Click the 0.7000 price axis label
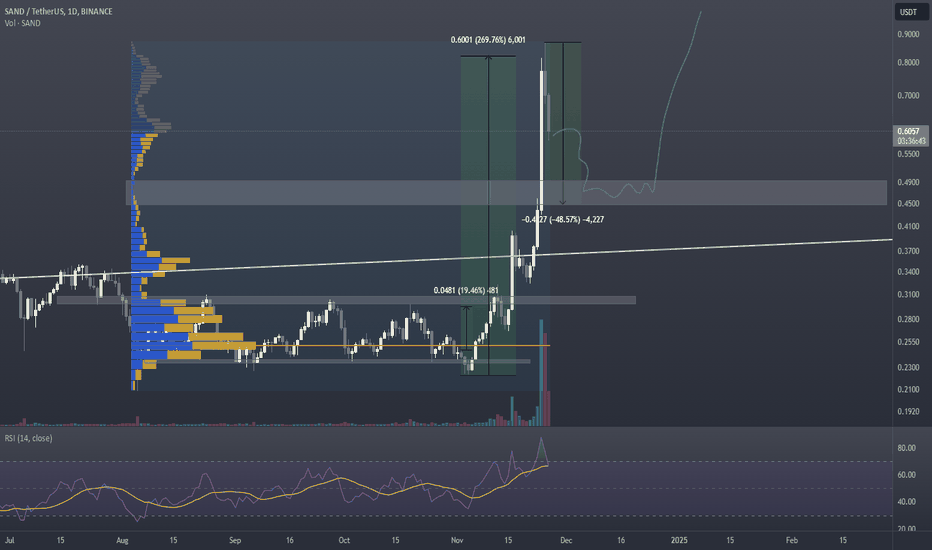 tap(908, 95)
